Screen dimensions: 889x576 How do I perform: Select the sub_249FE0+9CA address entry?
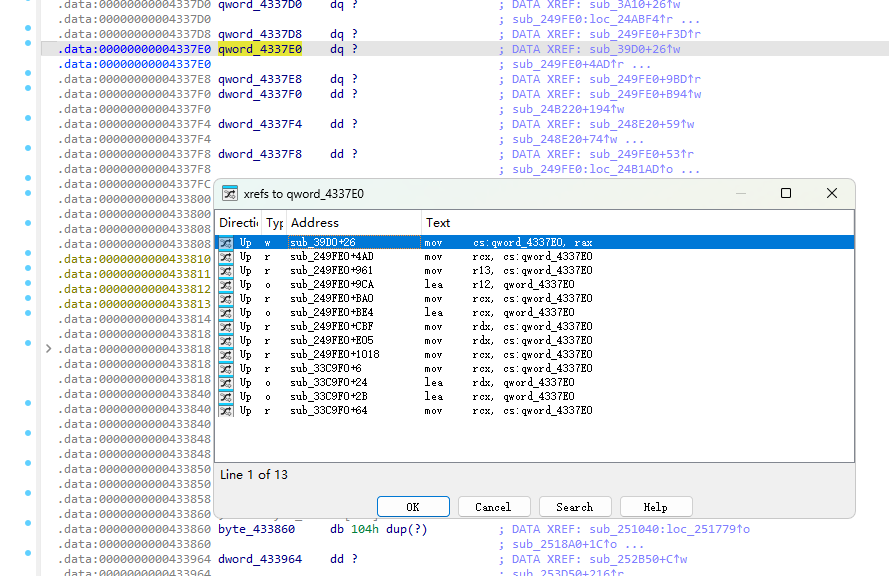point(332,285)
